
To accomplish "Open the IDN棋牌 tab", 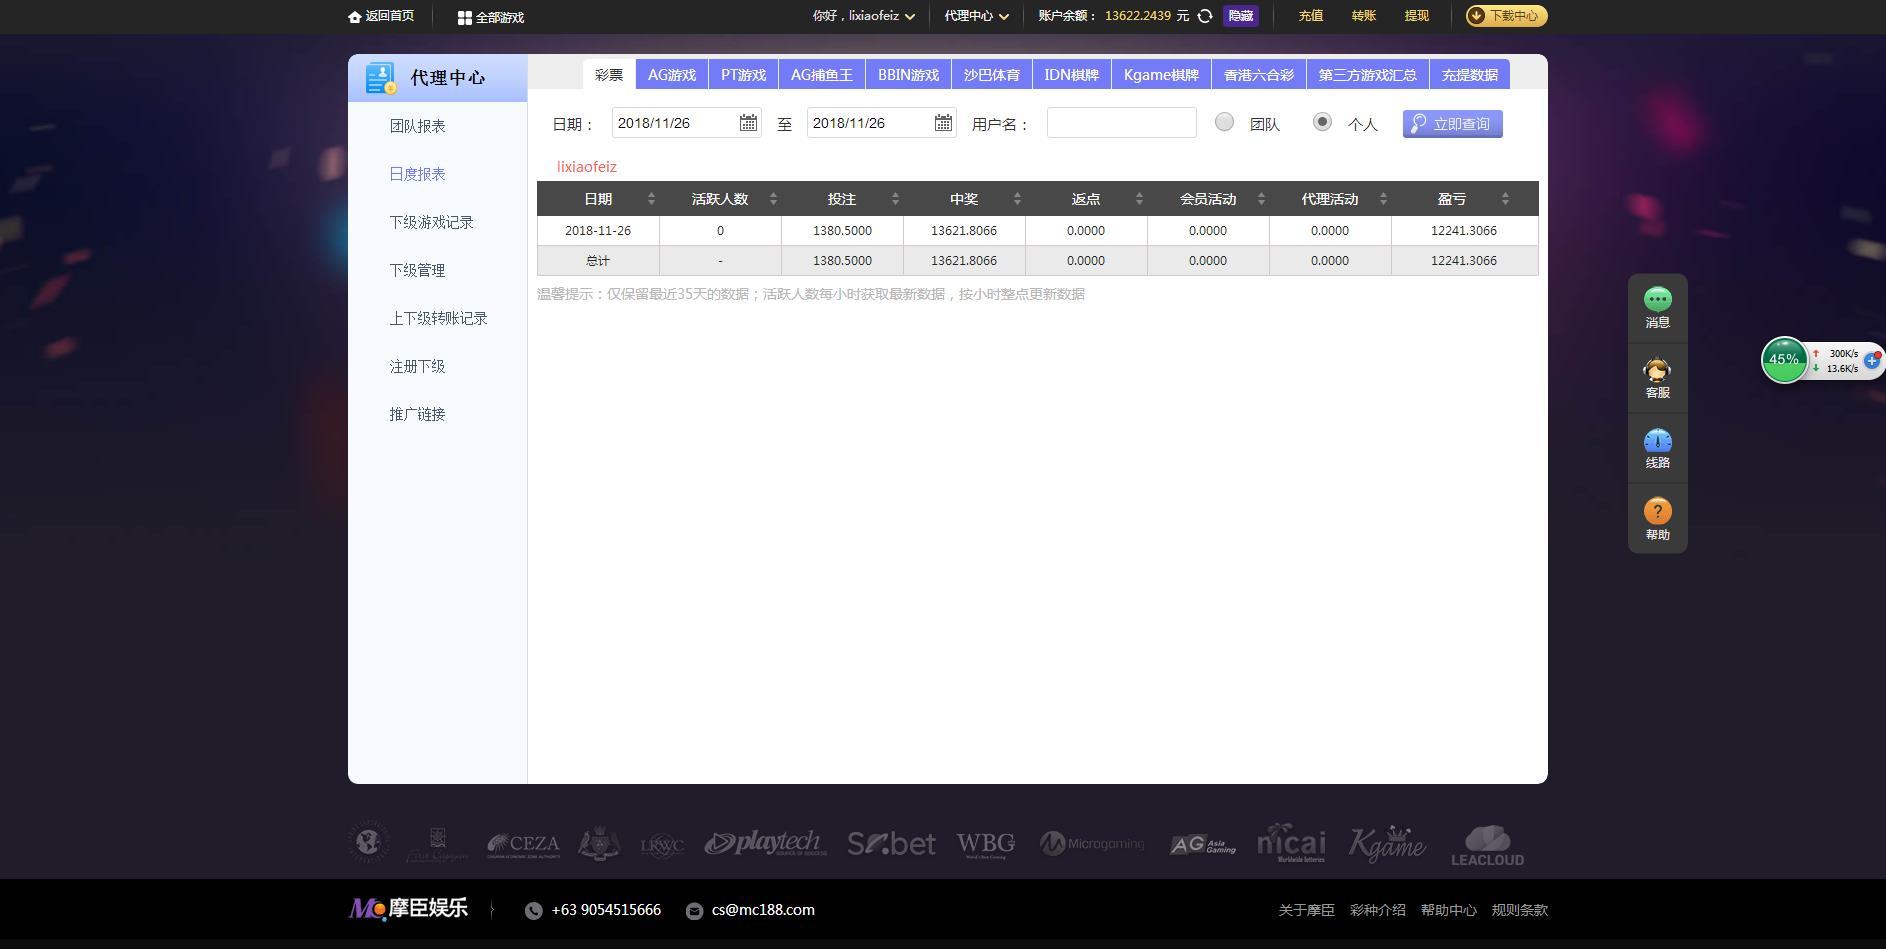I will 1072,75.
